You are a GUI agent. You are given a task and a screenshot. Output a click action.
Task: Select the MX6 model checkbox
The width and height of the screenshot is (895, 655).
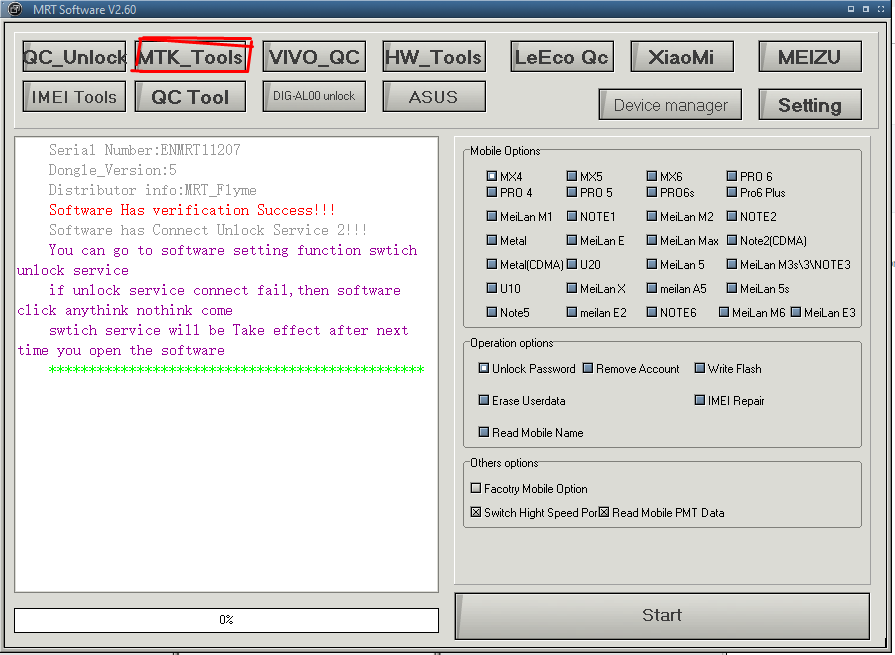pos(651,176)
